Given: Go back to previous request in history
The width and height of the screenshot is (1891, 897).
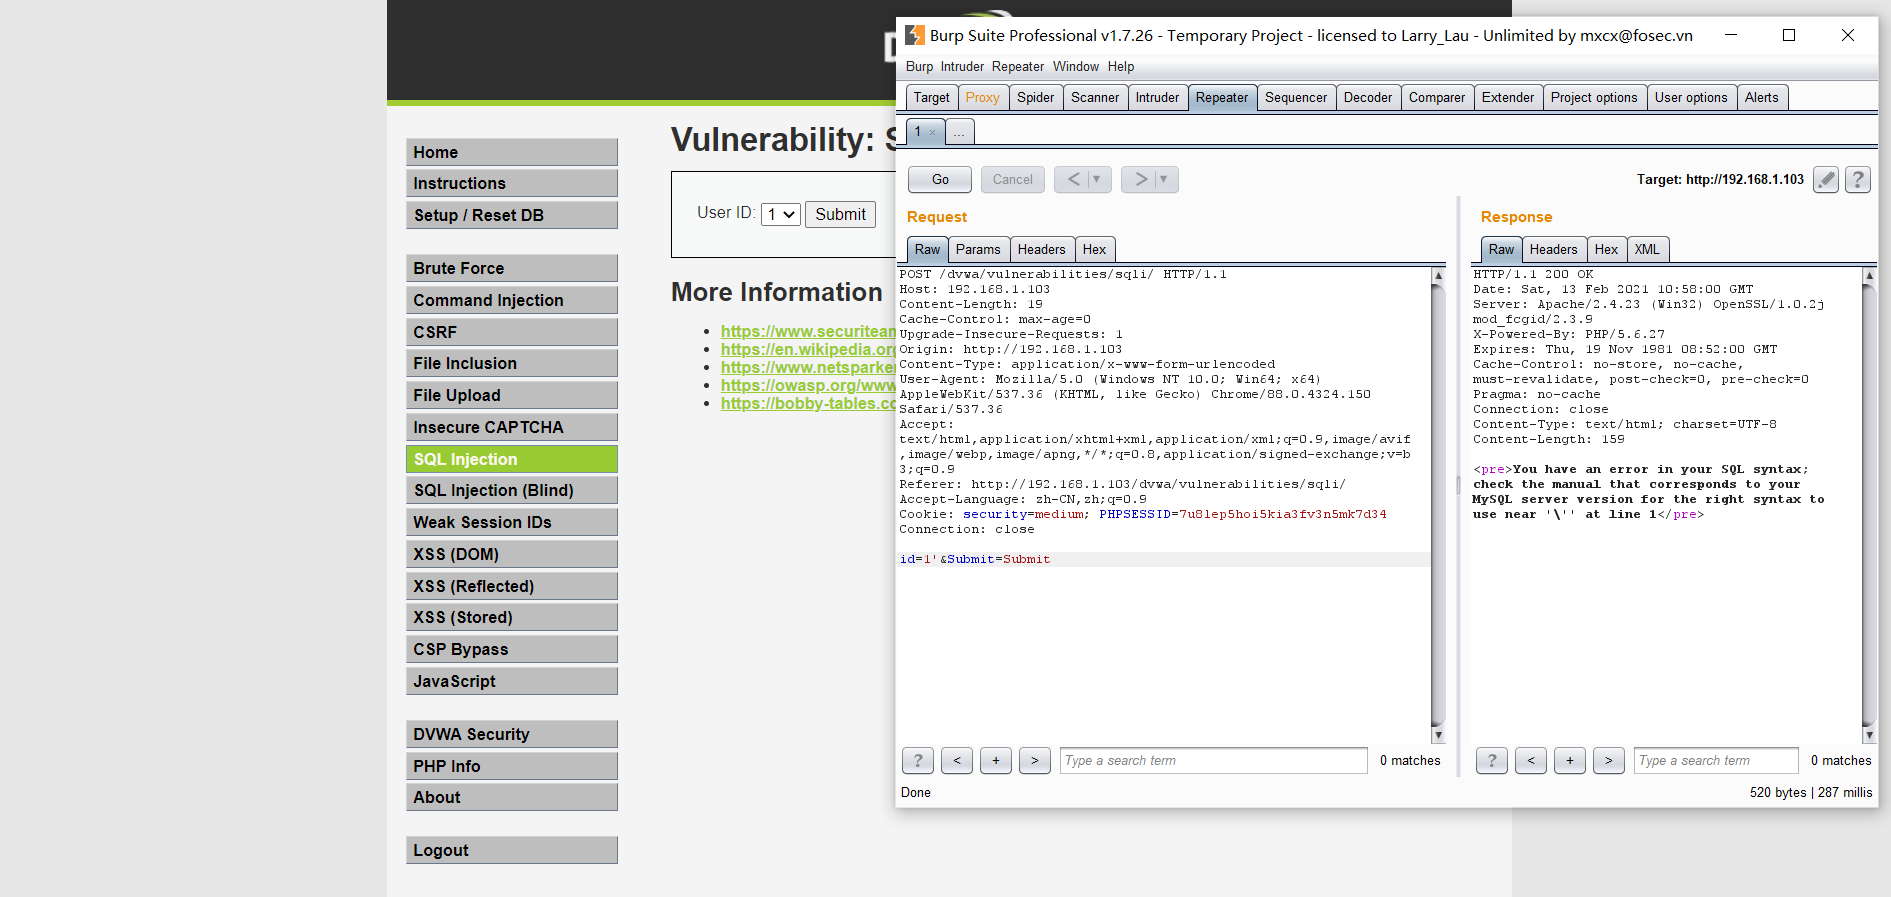Looking at the screenshot, I should pos(1073,180).
